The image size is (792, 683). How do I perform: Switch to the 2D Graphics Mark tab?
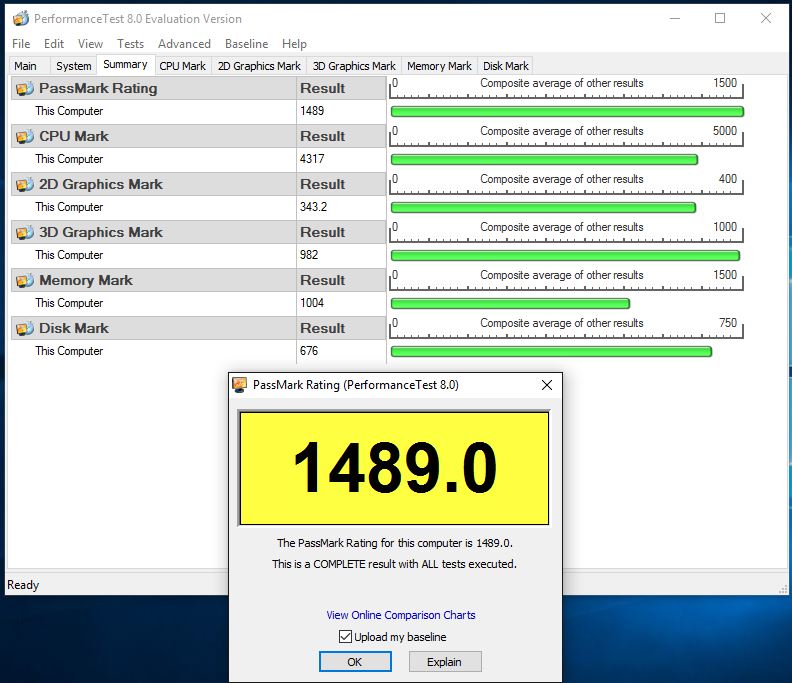click(259, 66)
